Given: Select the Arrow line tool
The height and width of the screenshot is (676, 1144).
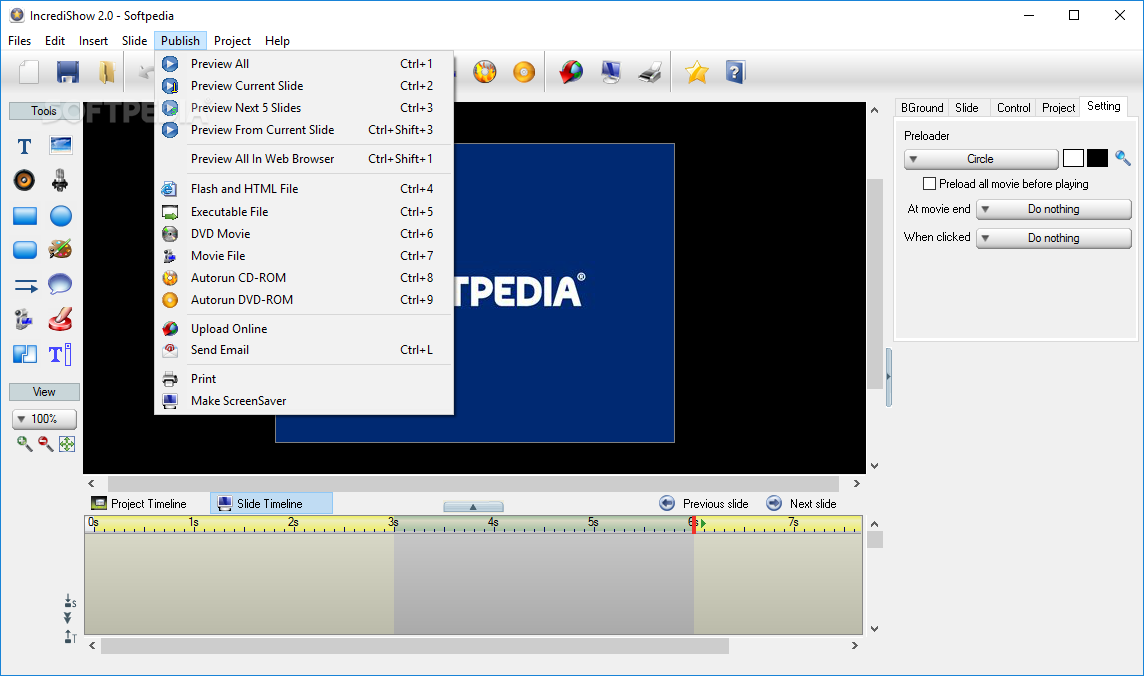Looking at the screenshot, I should [x=26, y=285].
